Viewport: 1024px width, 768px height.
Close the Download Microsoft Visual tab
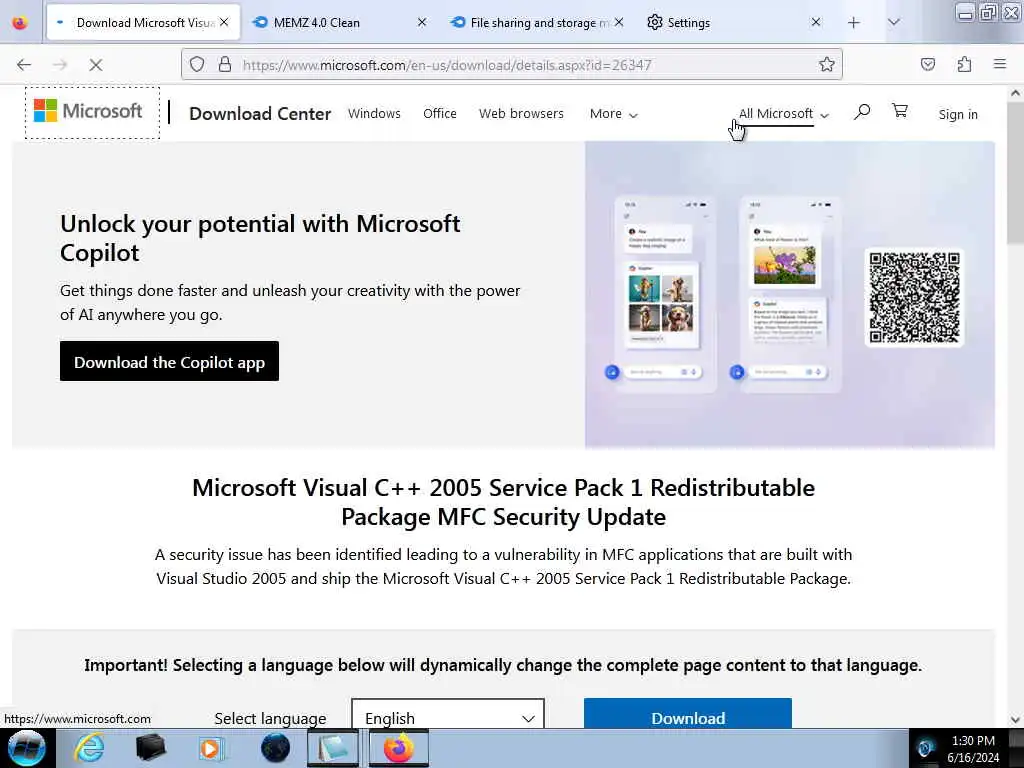tap(224, 22)
